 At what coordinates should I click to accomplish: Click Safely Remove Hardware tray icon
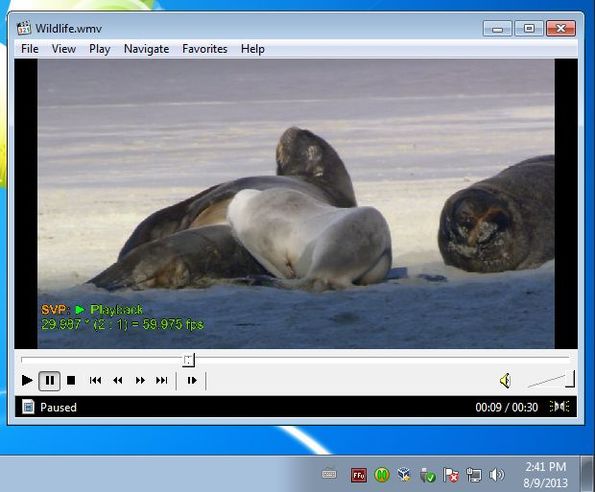(428, 475)
